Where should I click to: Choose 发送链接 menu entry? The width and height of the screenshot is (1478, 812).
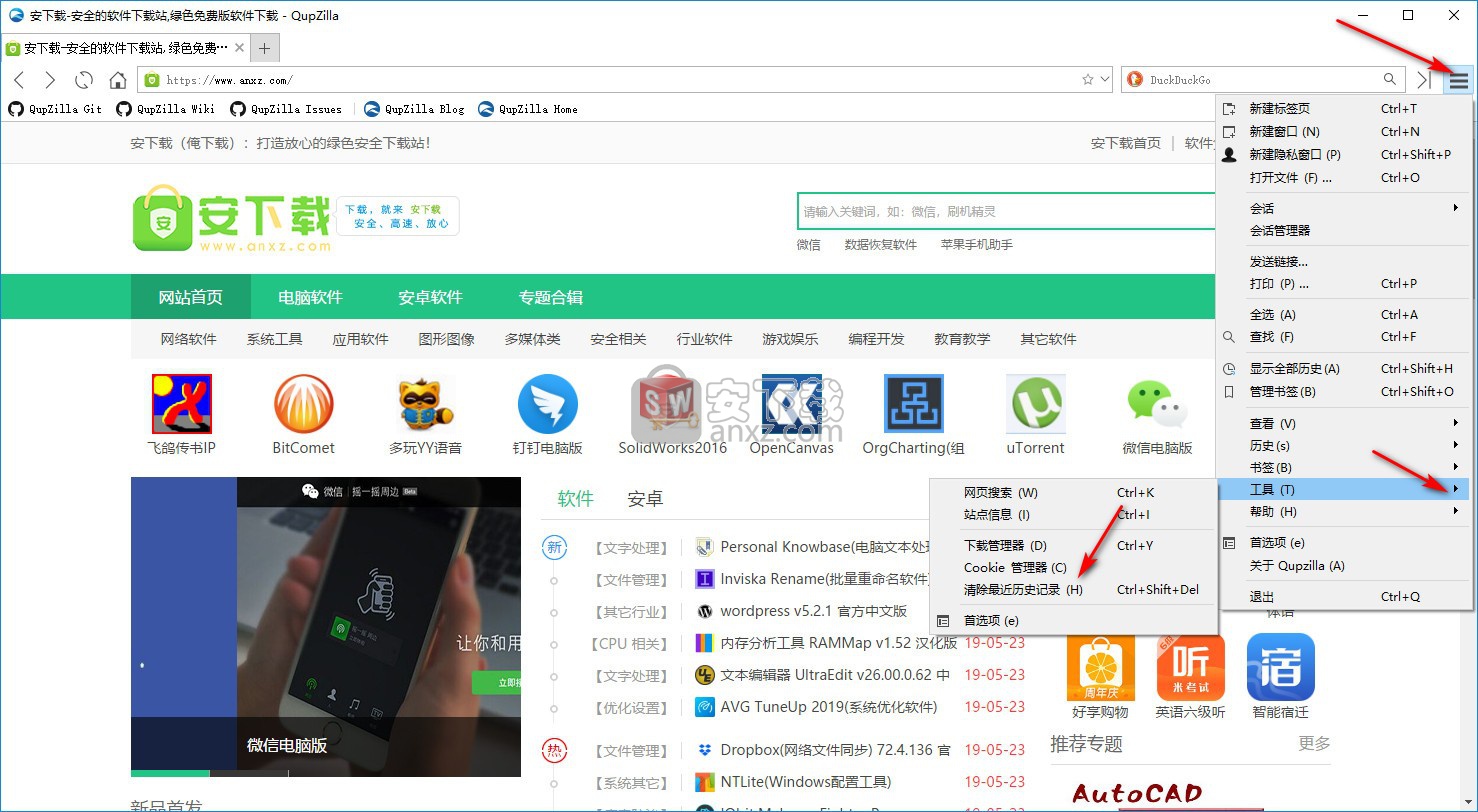point(1341,261)
